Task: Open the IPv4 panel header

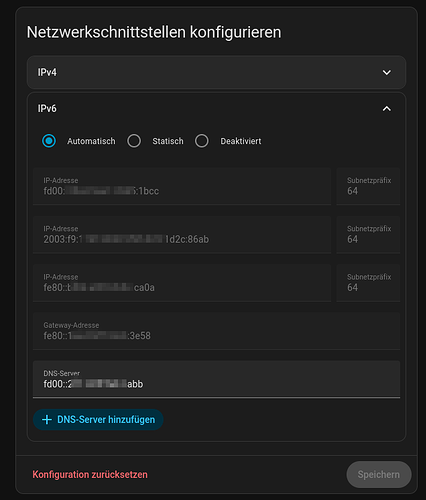Action: tap(216, 72)
